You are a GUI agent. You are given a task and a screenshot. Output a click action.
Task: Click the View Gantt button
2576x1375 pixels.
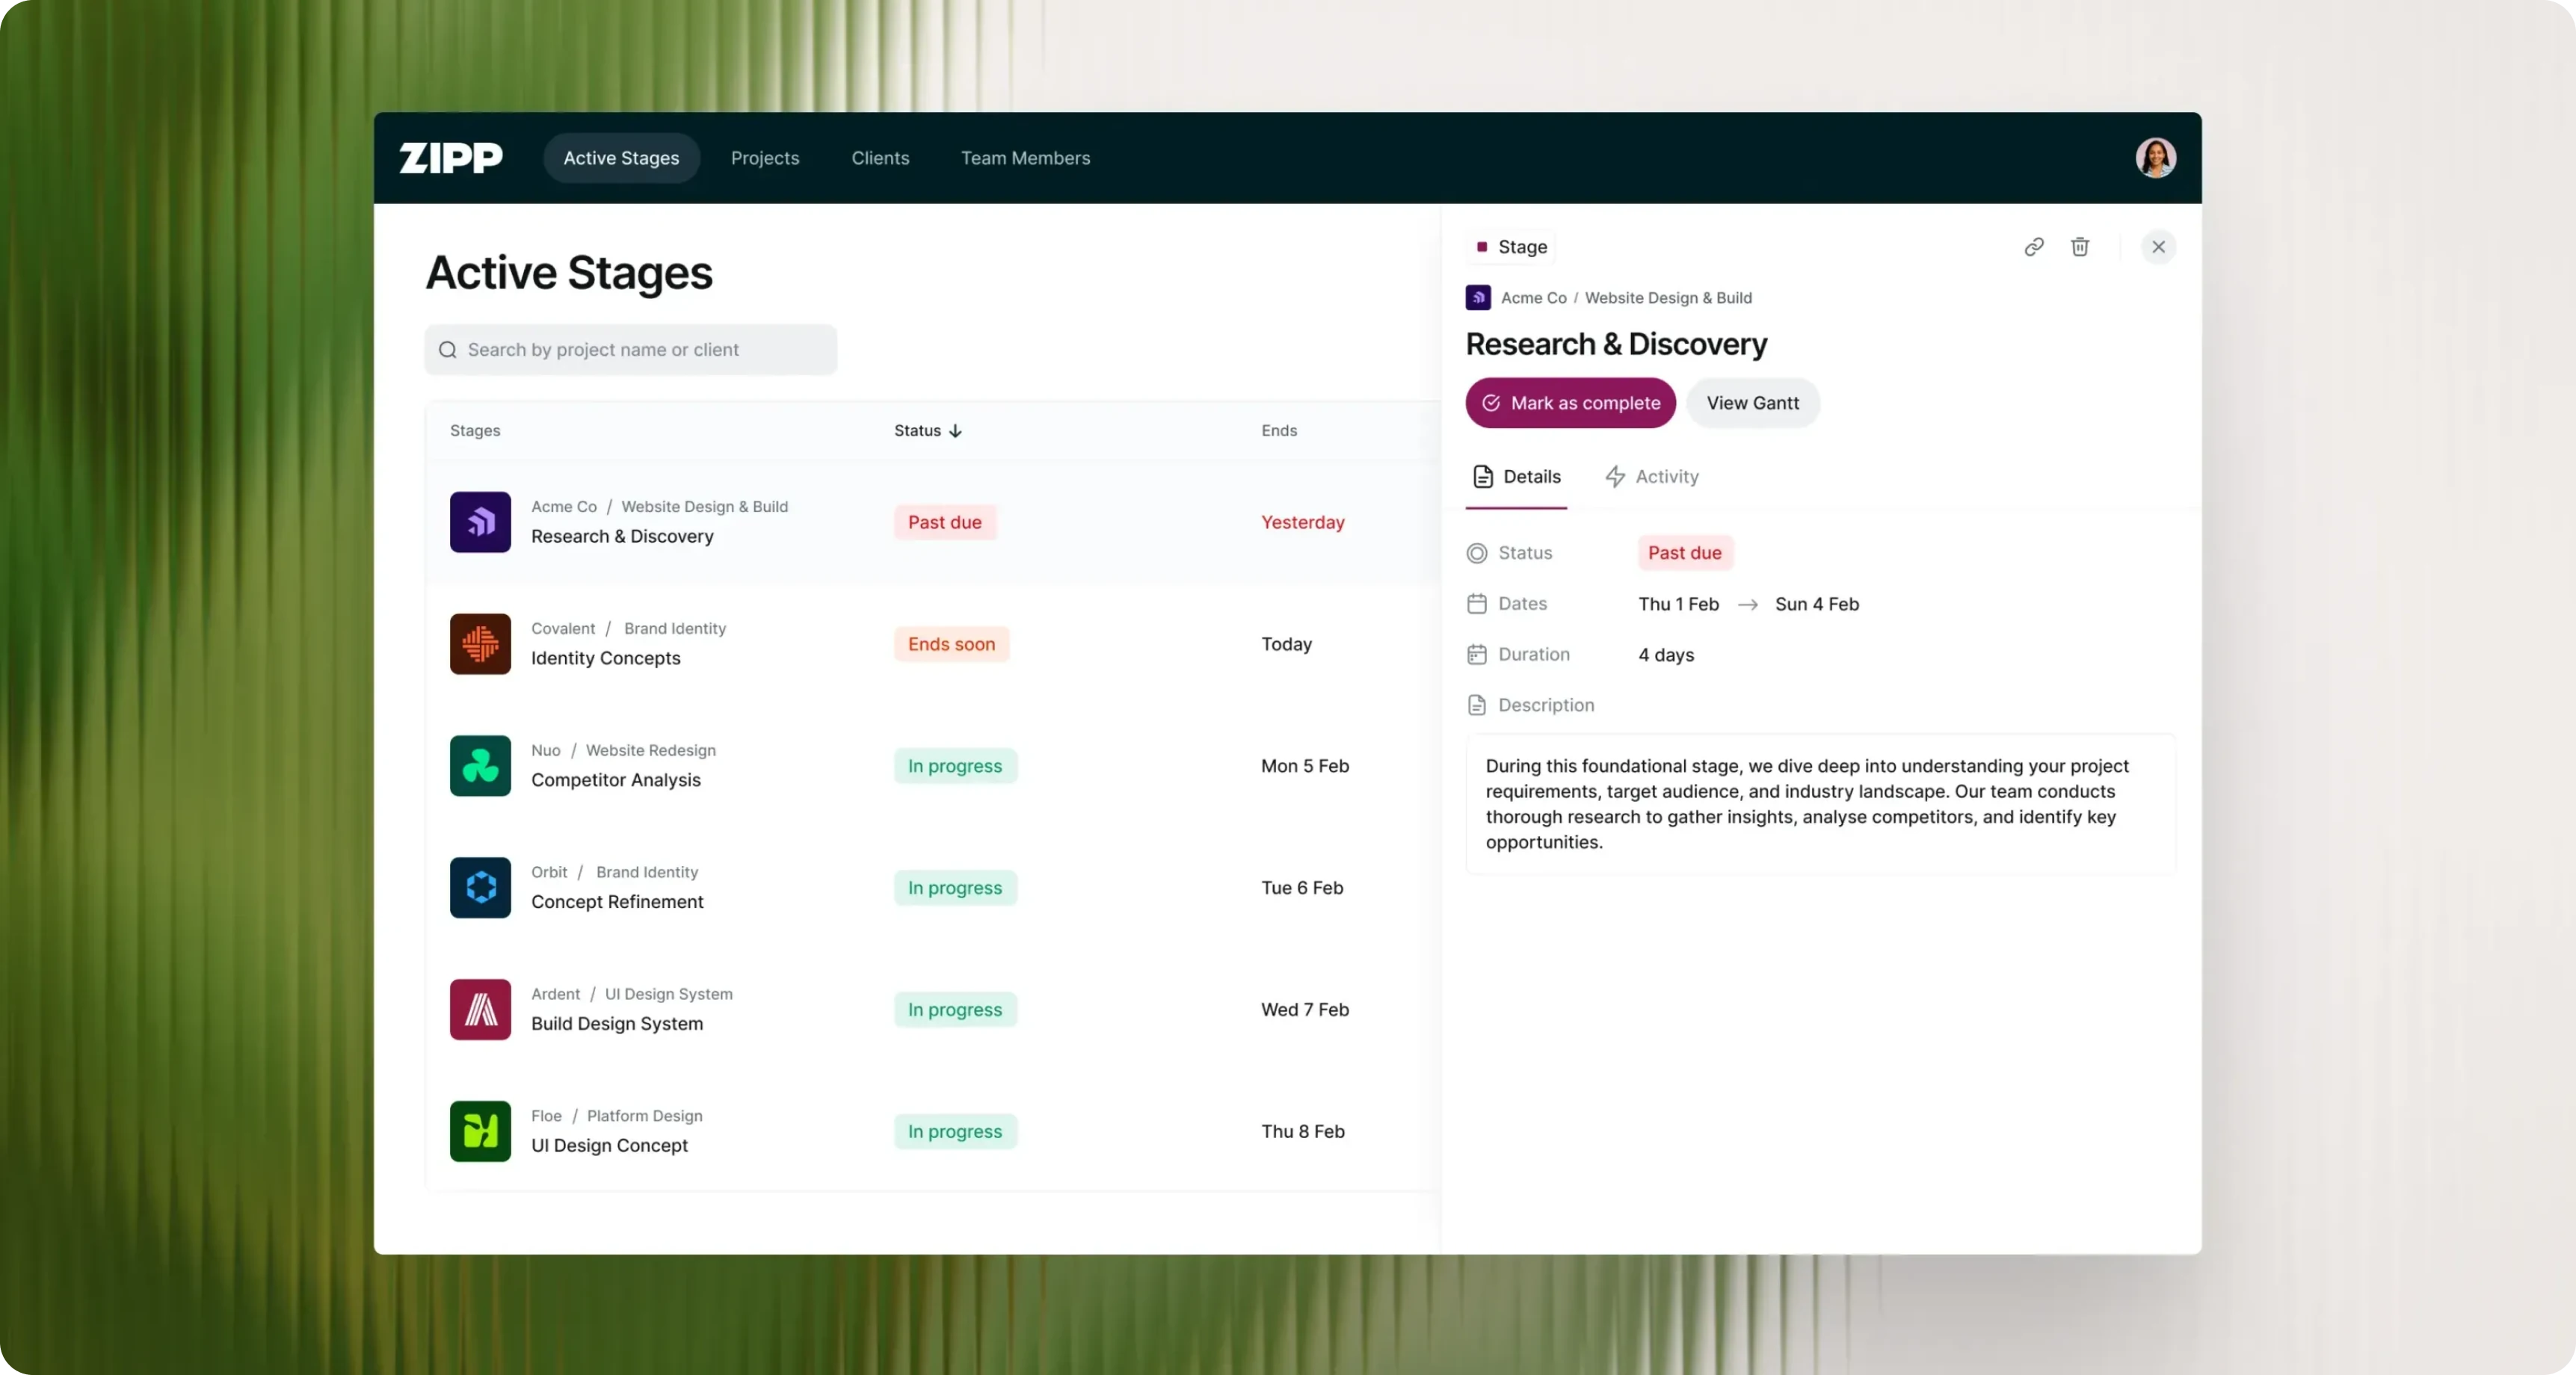[1752, 403]
